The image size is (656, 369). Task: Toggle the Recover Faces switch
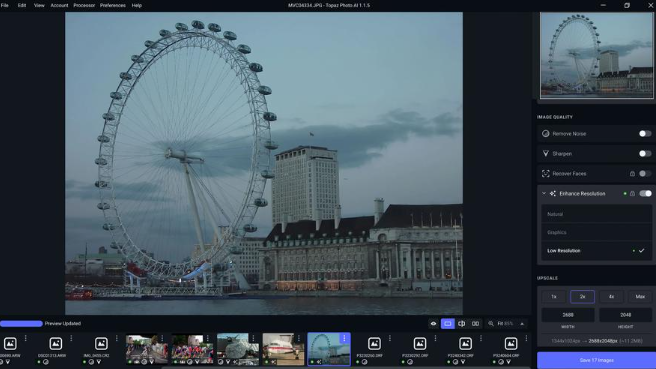(645, 174)
